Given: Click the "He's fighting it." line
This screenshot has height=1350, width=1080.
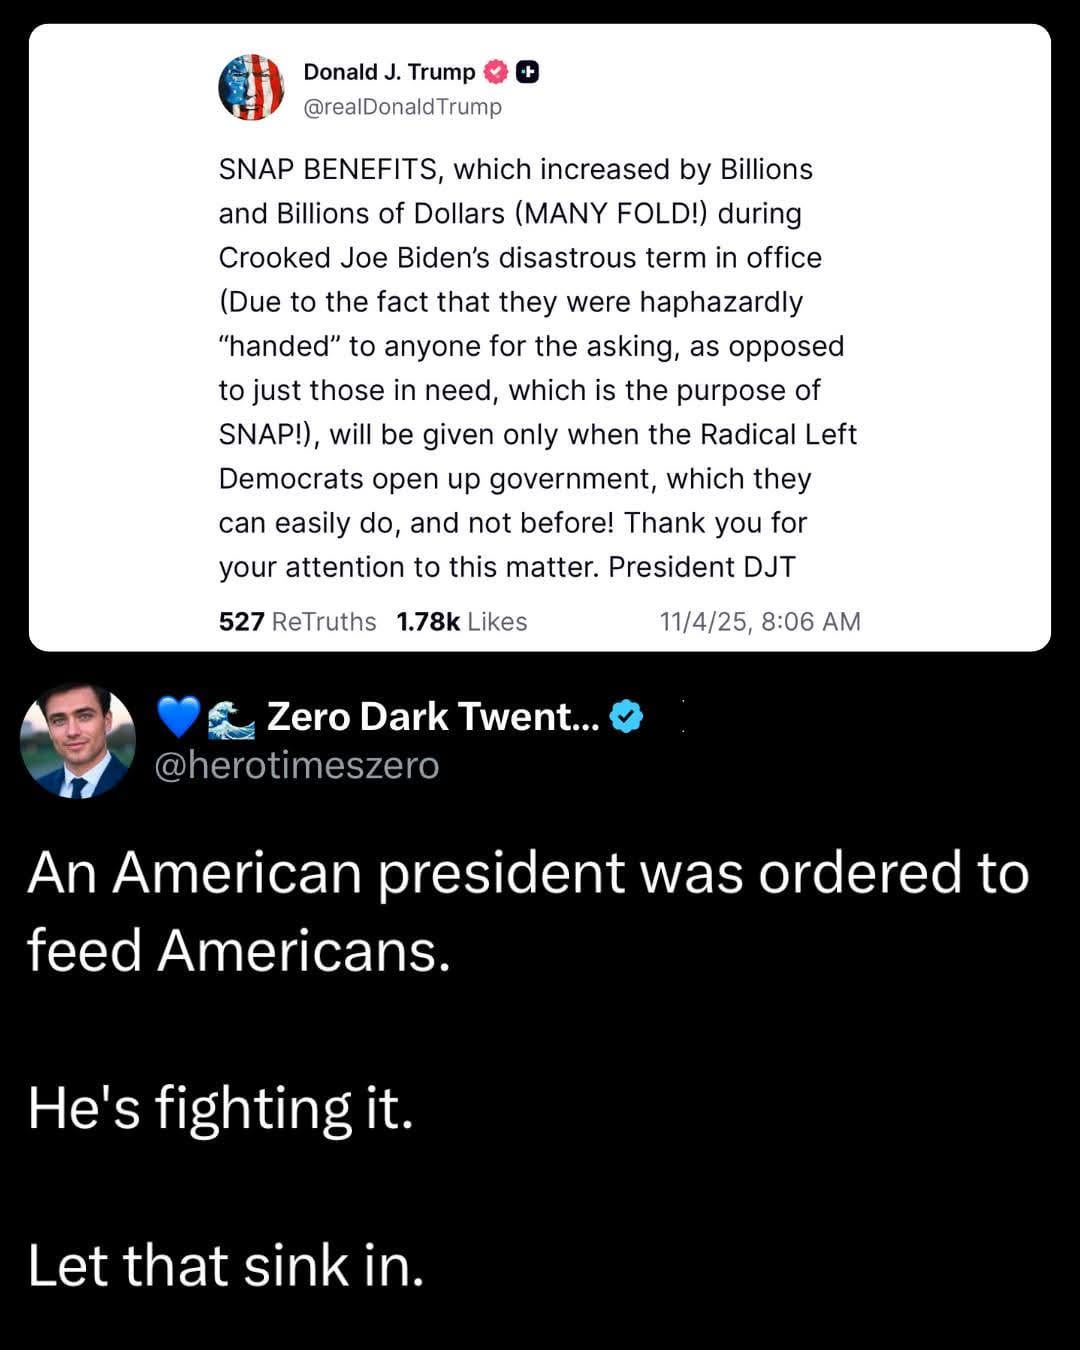Looking at the screenshot, I should tap(220, 1108).
